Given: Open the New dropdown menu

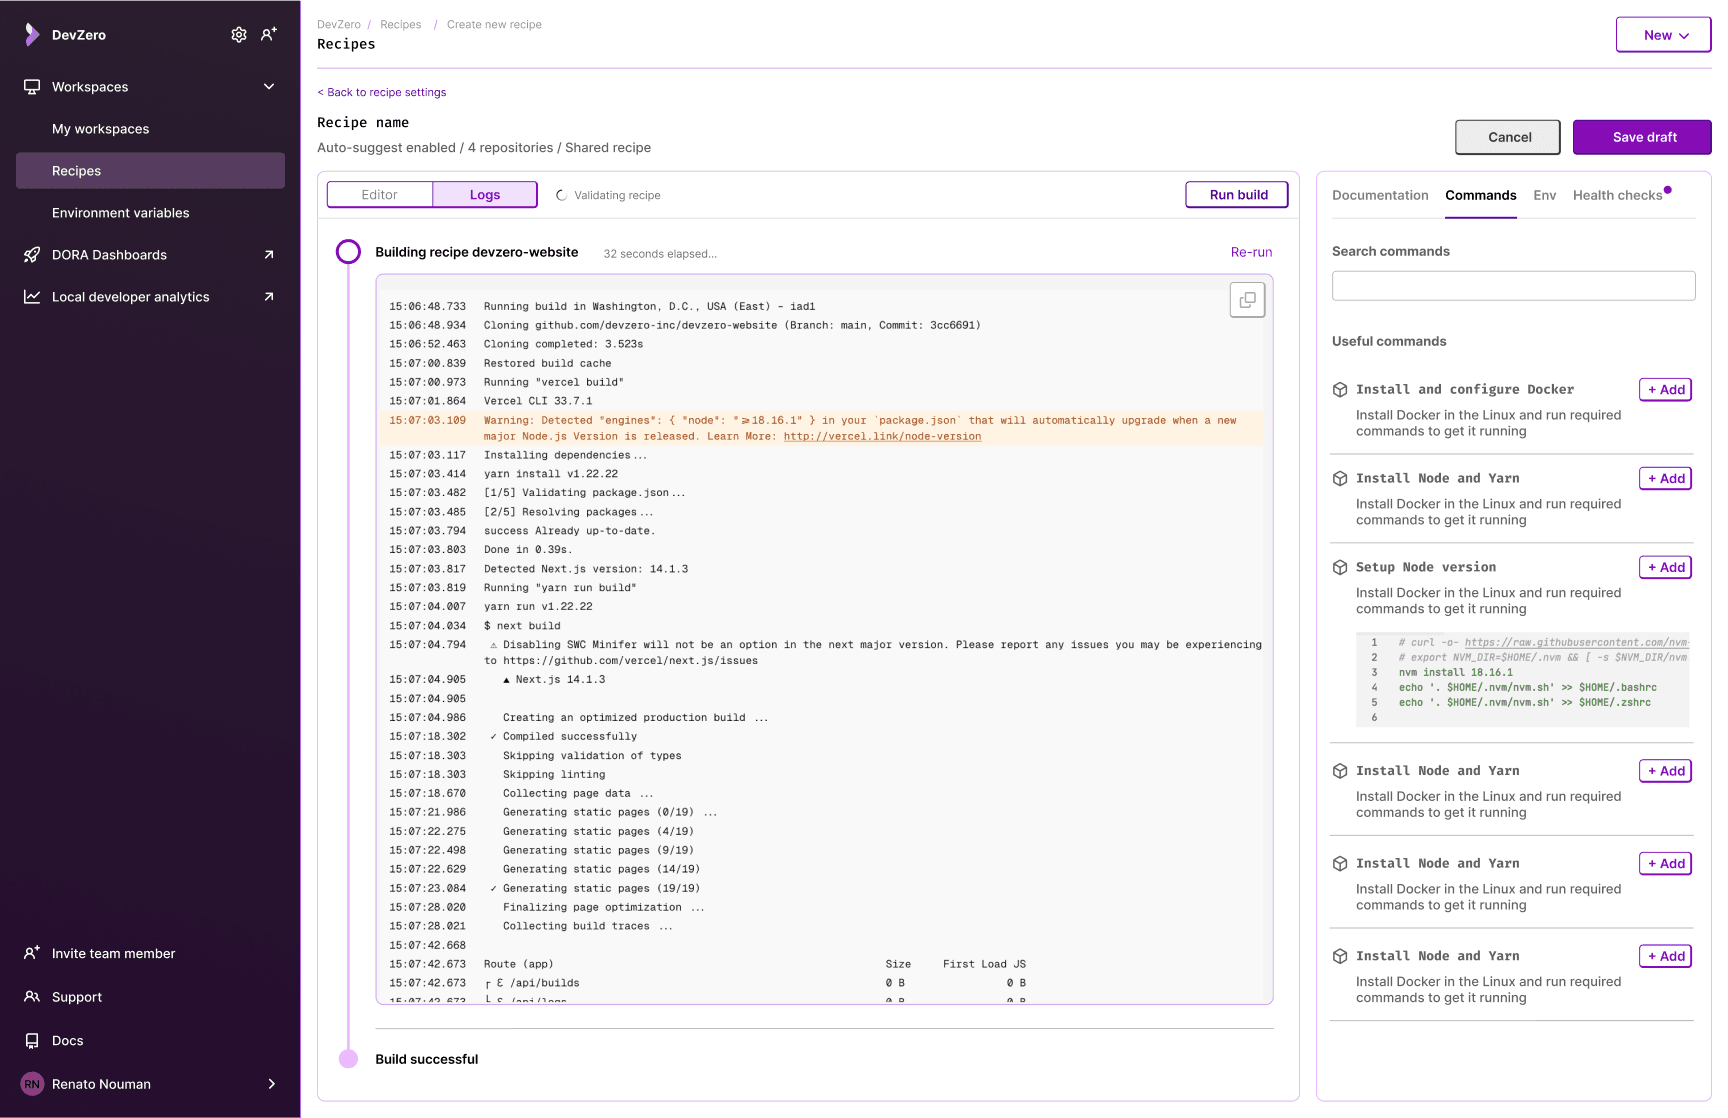Looking at the screenshot, I should coord(1662,34).
